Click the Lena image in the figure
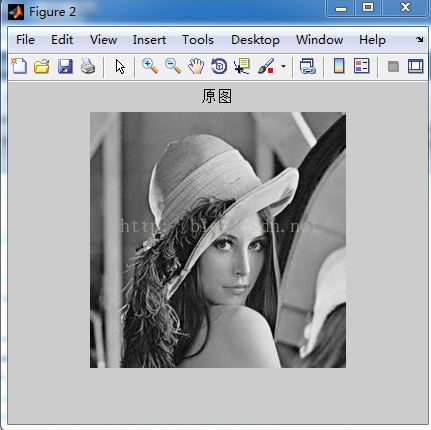The width and height of the screenshot is (431, 430). point(218,240)
